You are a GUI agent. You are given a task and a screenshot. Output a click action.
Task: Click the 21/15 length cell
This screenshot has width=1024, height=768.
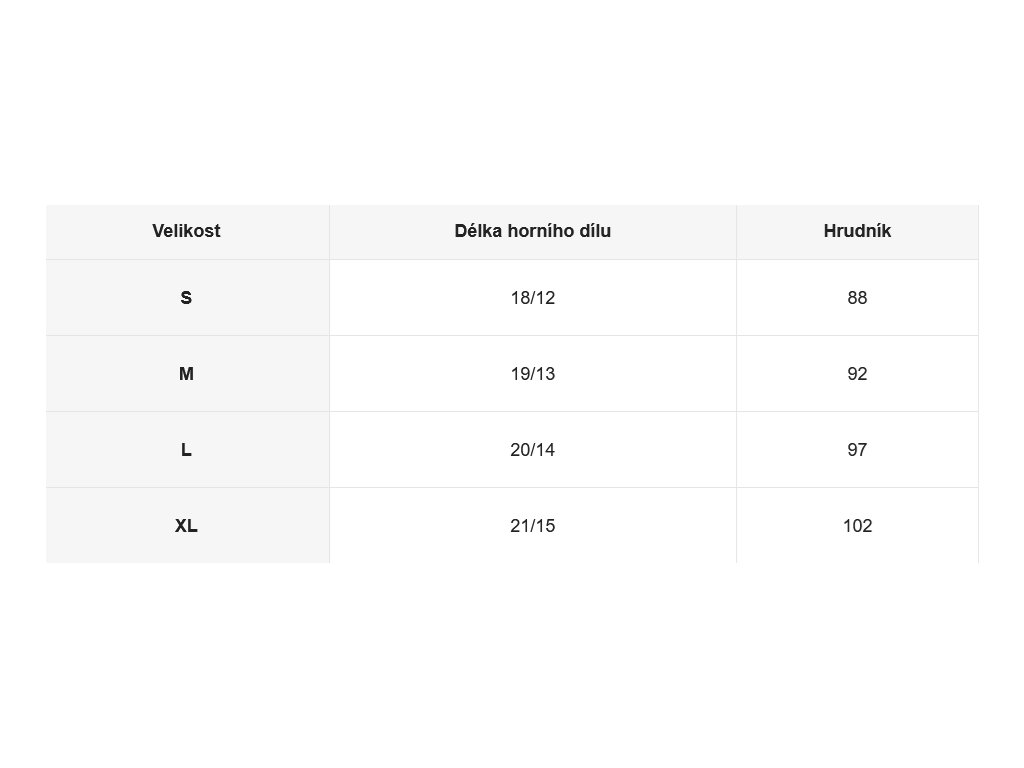(x=532, y=526)
